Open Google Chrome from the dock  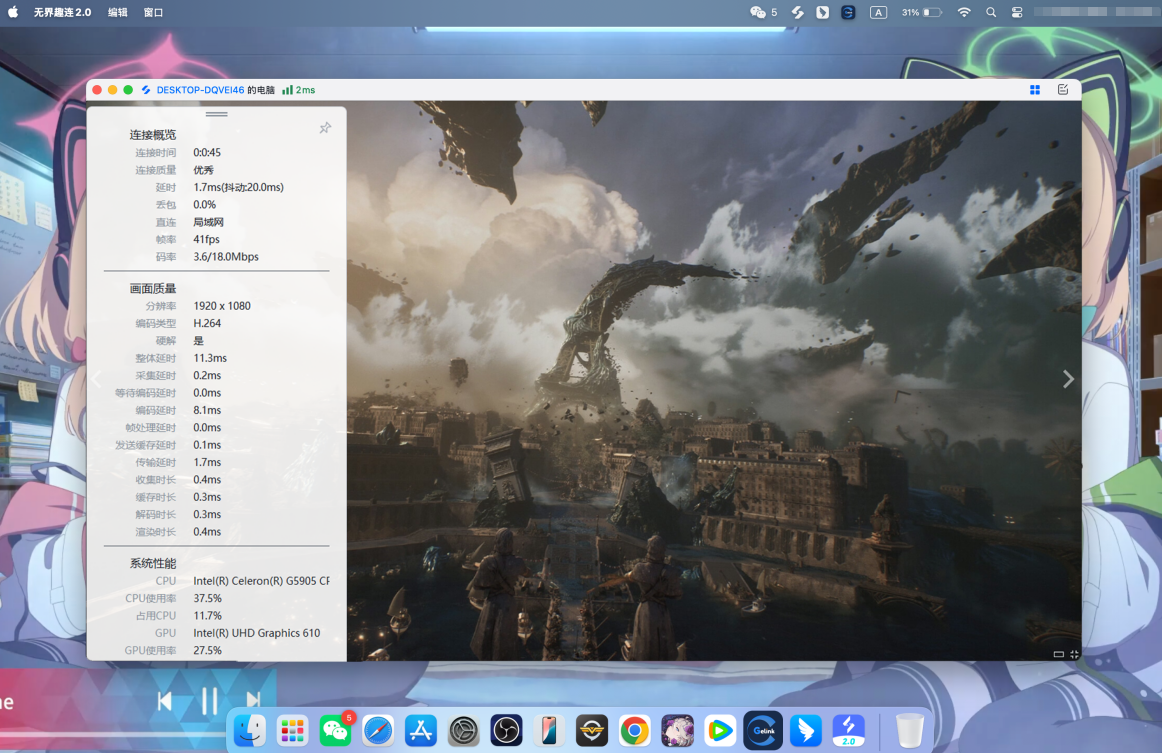634,731
